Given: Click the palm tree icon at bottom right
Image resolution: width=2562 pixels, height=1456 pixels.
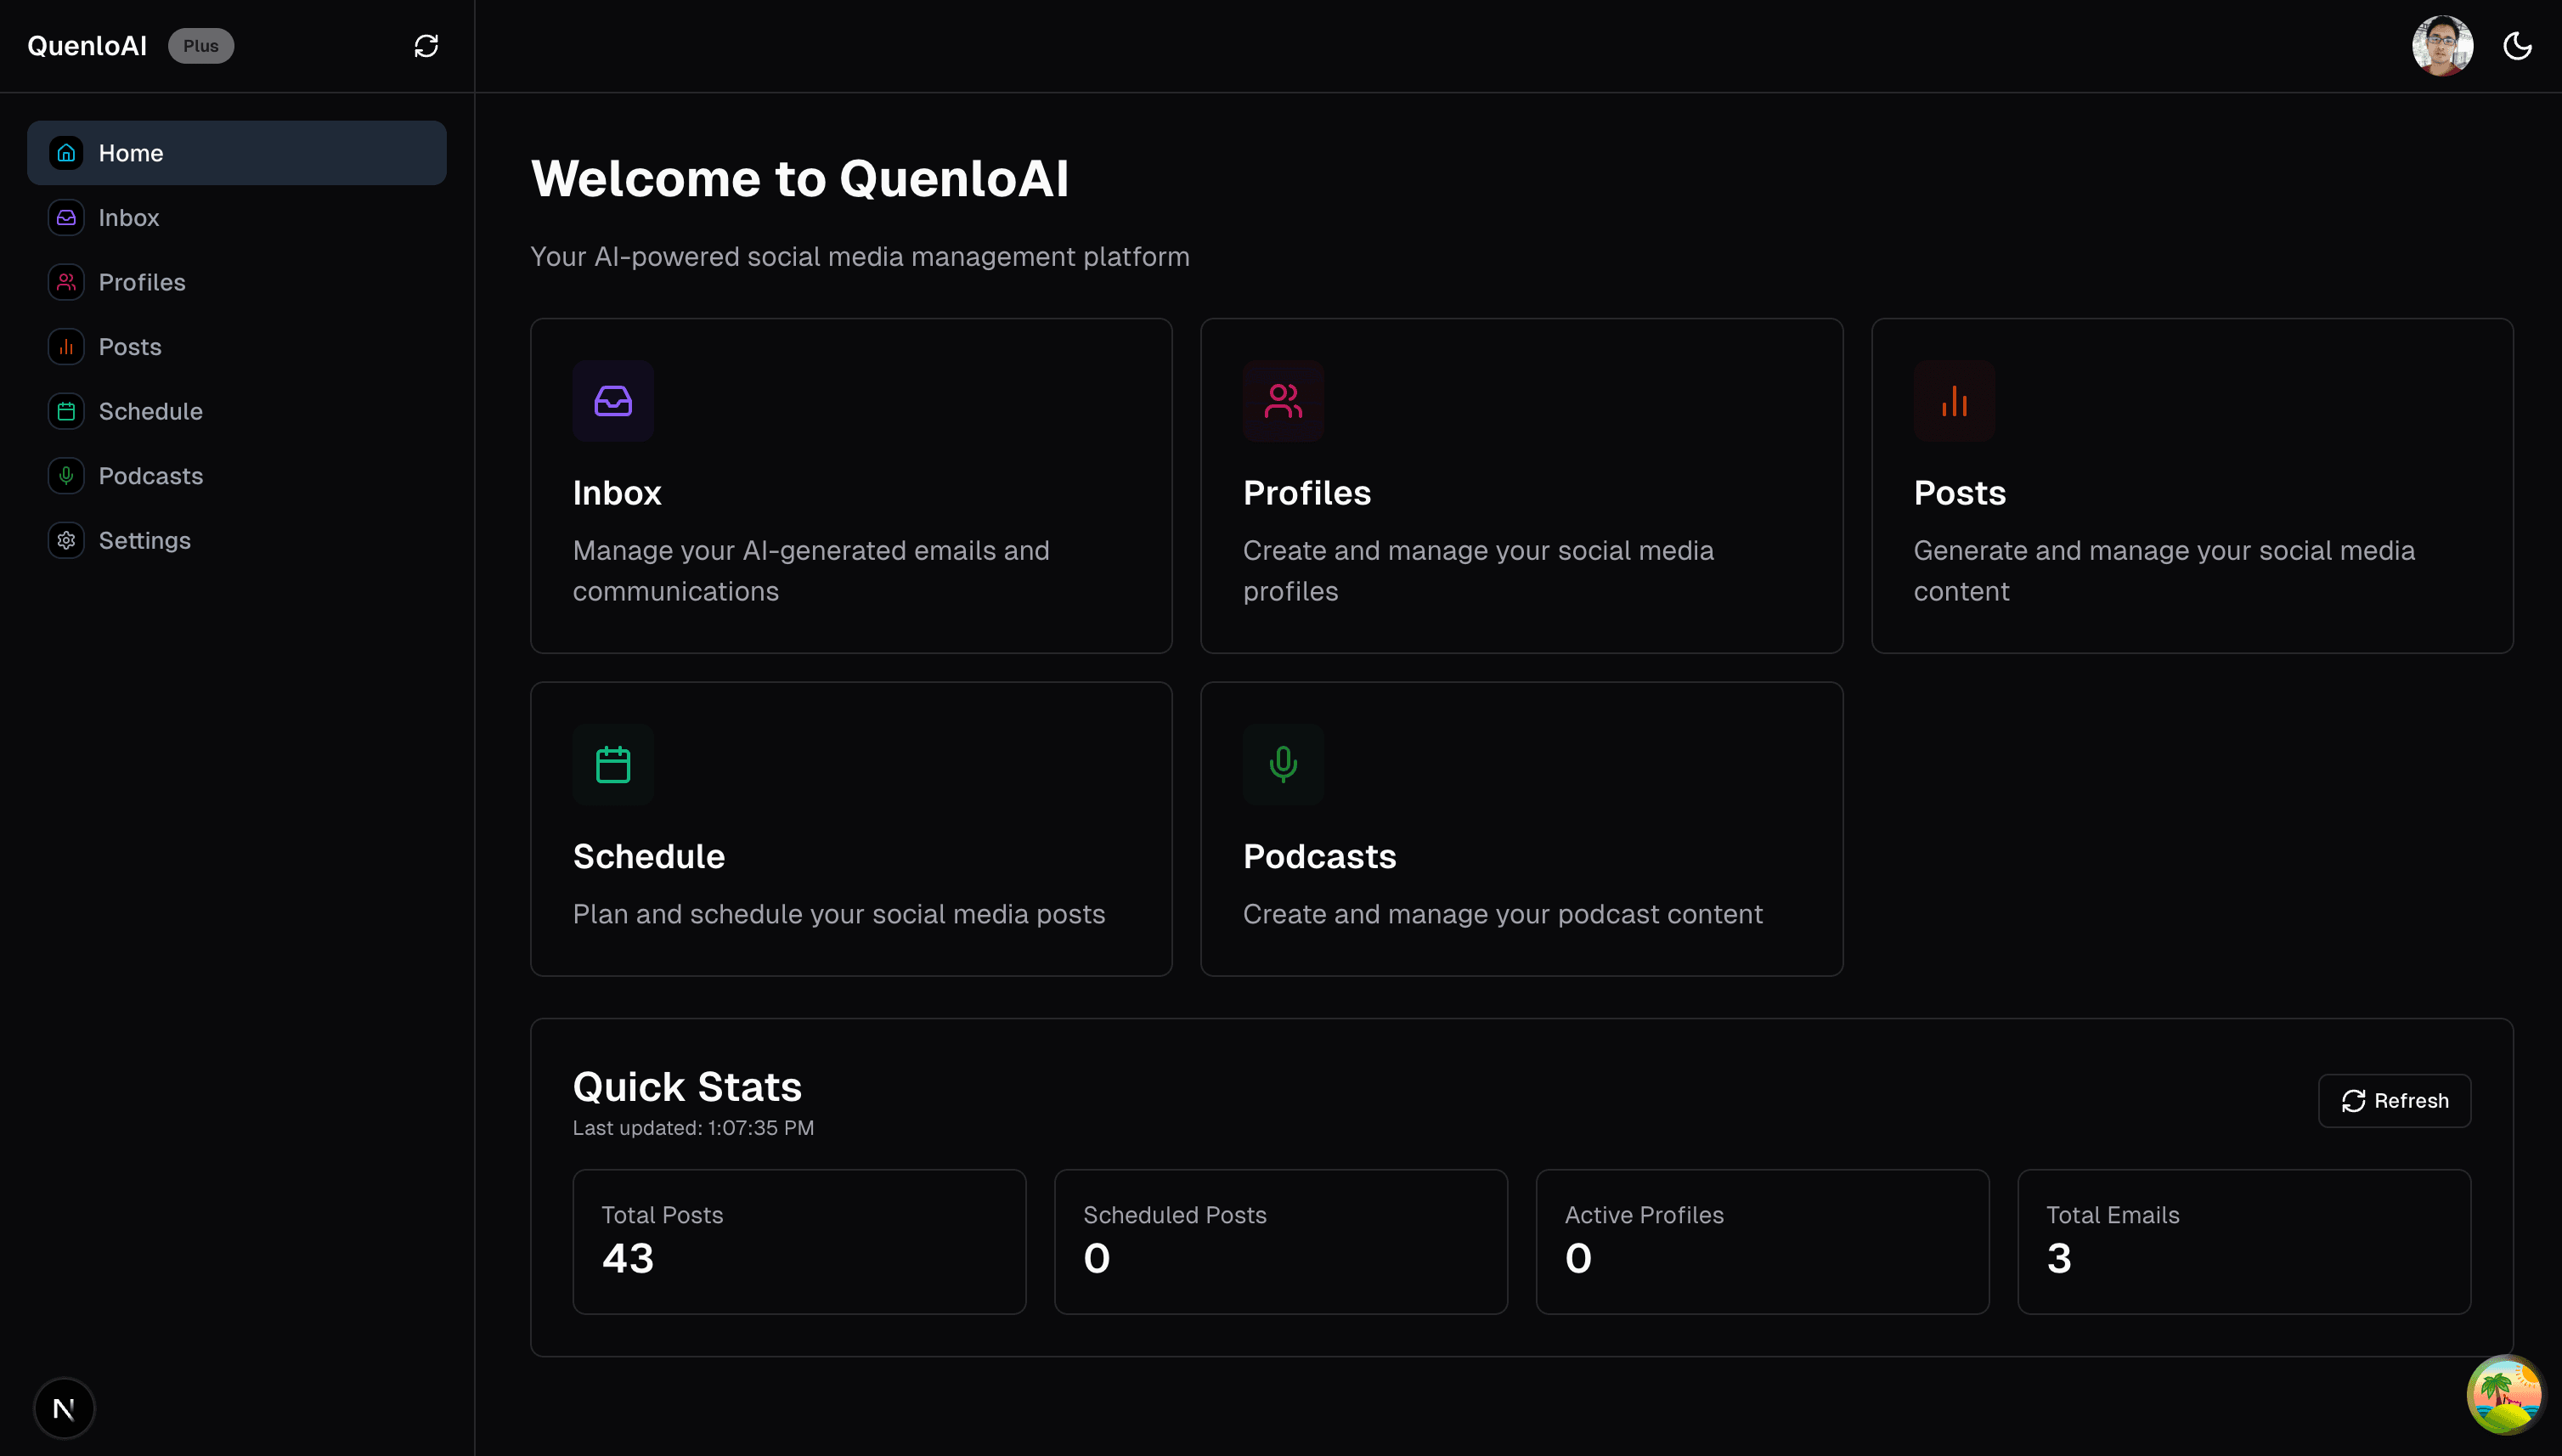Looking at the screenshot, I should (2504, 1394).
